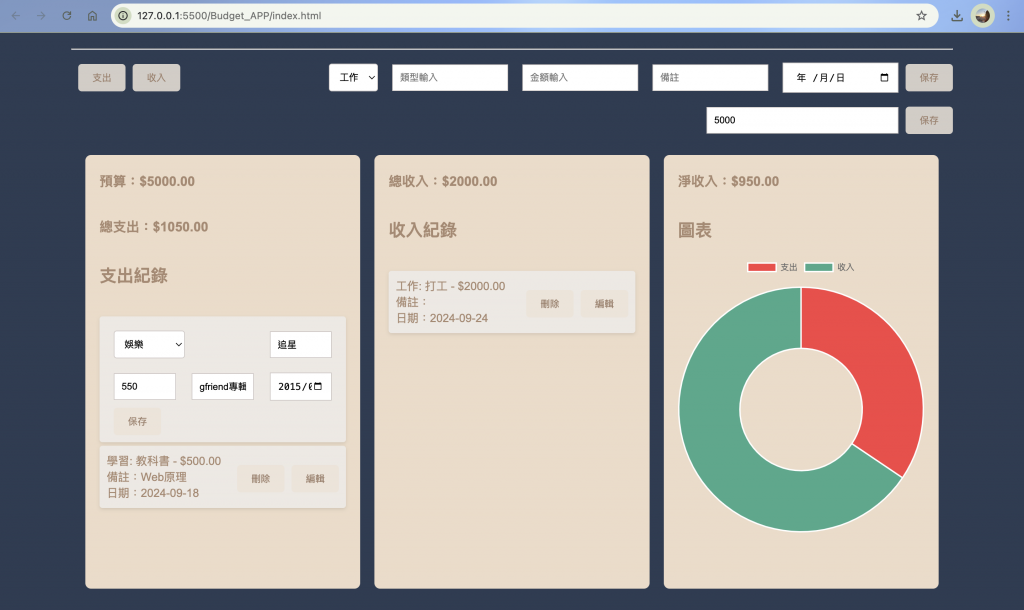Expand the 娛樂 category dropdown in expense edit
The width and height of the screenshot is (1024, 610).
tap(149, 345)
